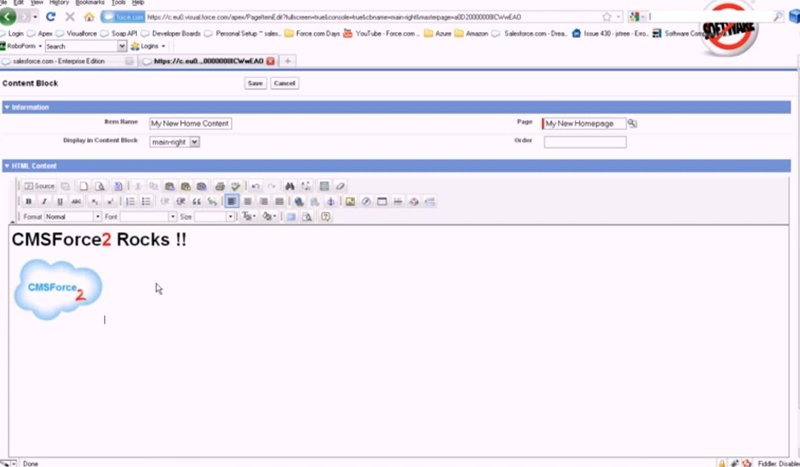This screenshot has height=467, width=800.
Task: Justify the text block
Action: [279, 202]
